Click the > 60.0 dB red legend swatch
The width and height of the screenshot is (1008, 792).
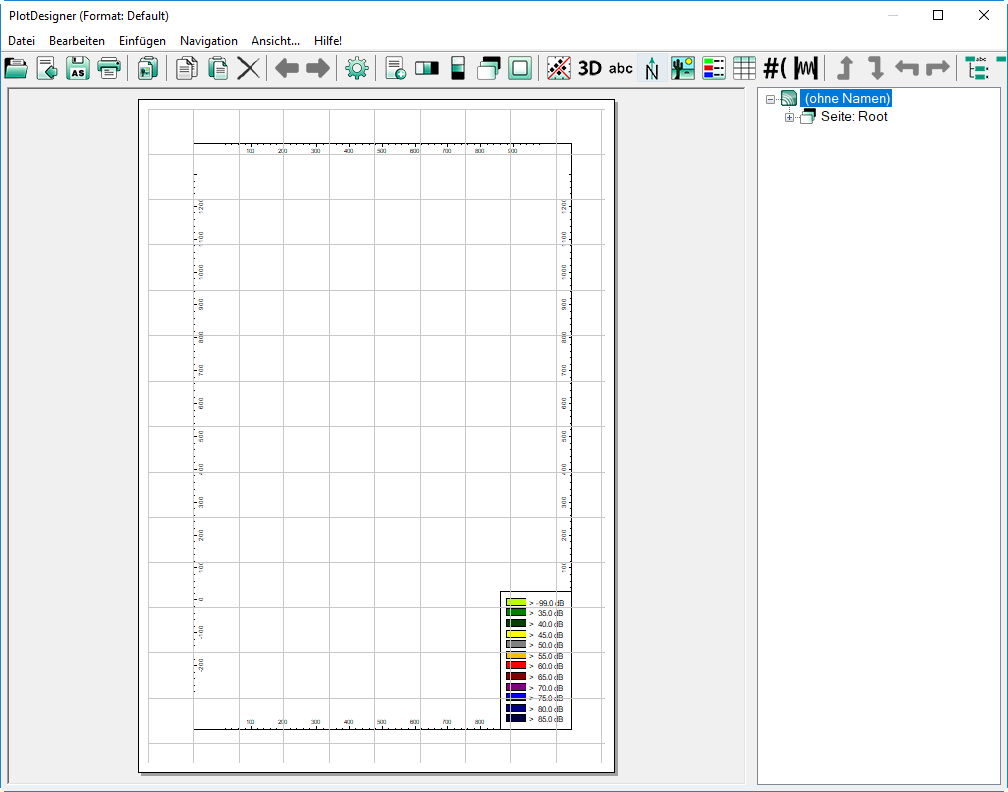coord(516,665)
